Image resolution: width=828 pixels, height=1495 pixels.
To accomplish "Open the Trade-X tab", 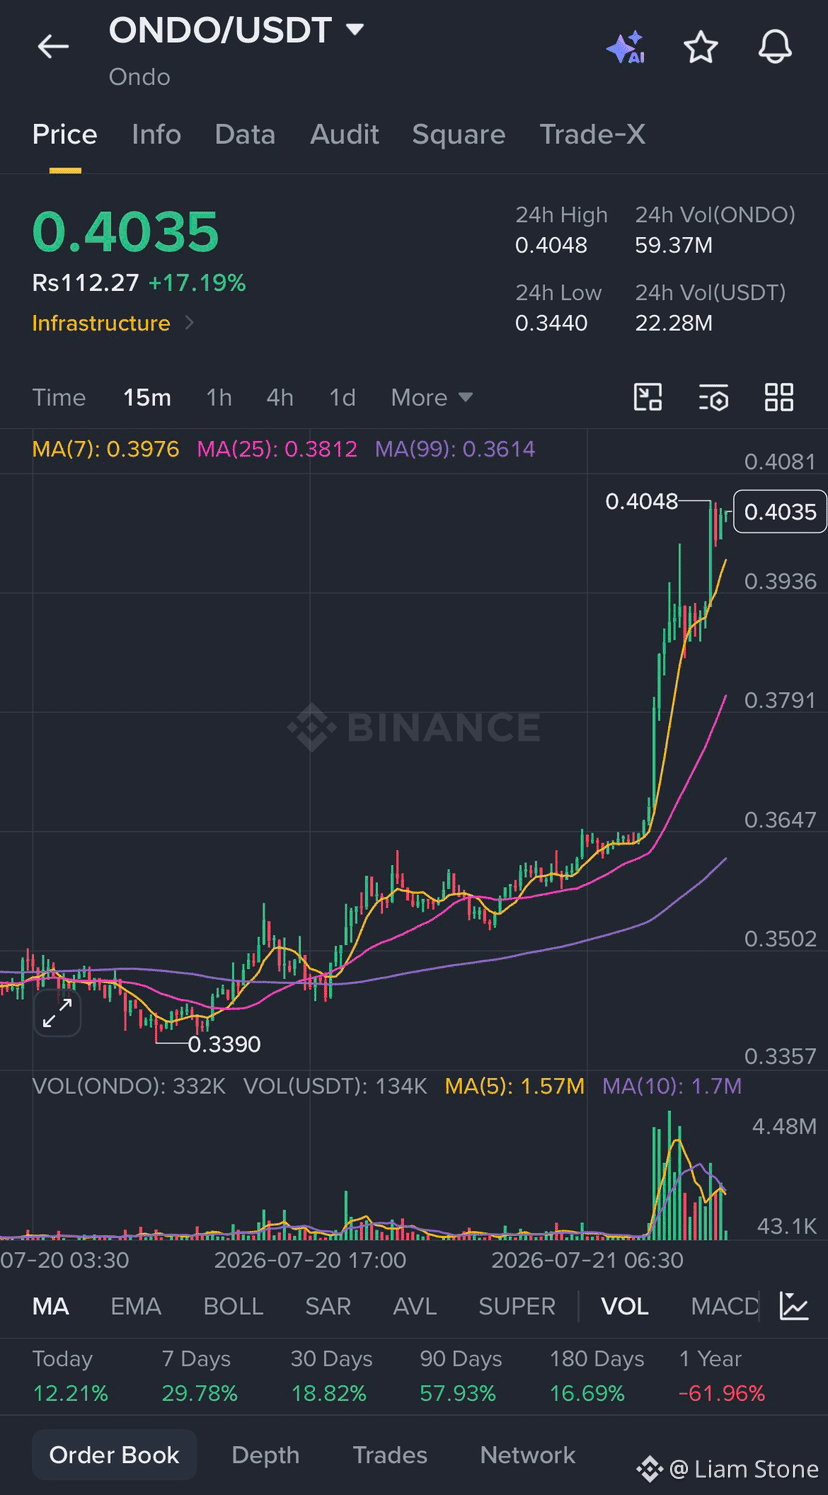I will (593, 134).
